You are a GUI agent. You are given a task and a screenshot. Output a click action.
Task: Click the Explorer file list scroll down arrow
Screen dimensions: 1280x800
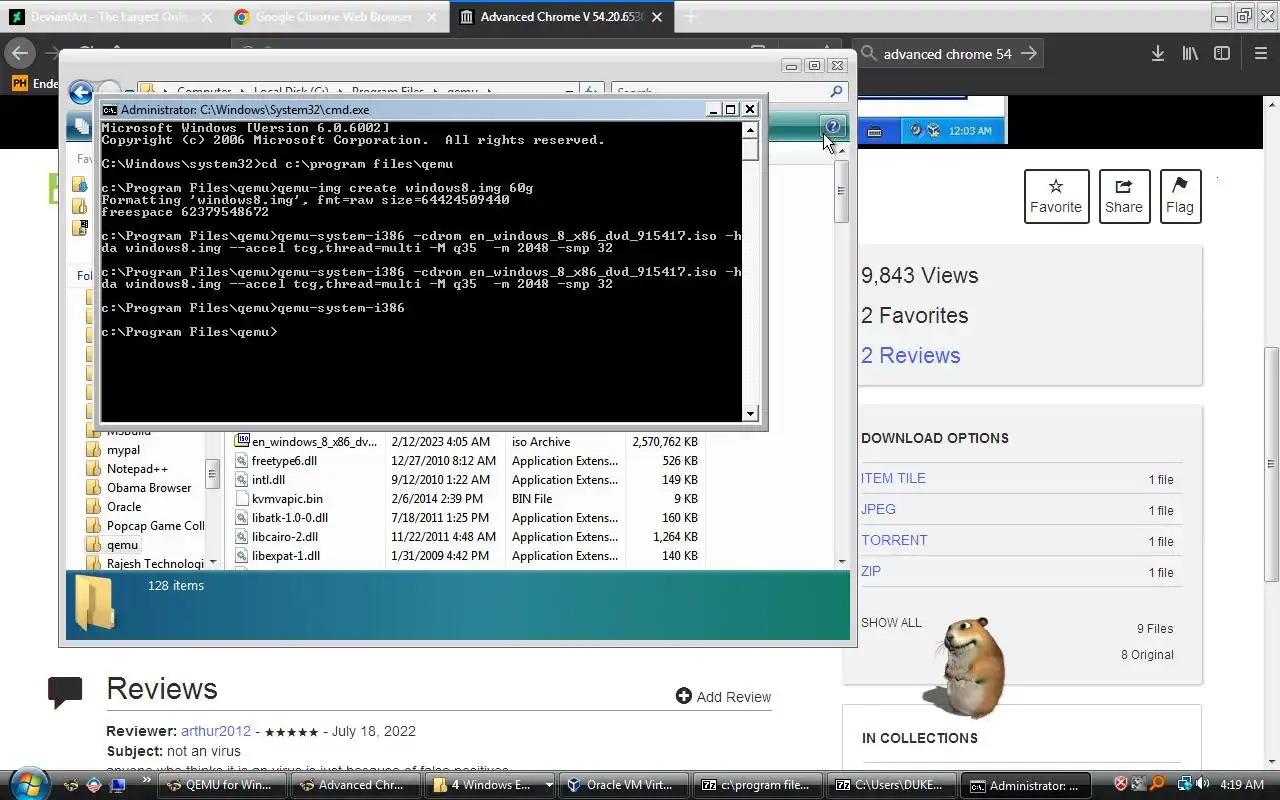[x=841, y=562]
